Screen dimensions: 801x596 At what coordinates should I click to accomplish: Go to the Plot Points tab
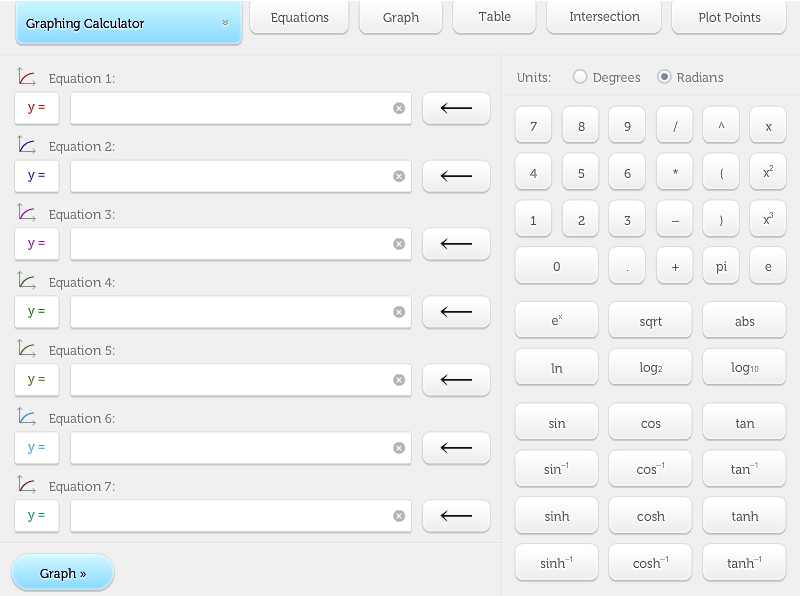pyautogui.click(x=729, y=17)
